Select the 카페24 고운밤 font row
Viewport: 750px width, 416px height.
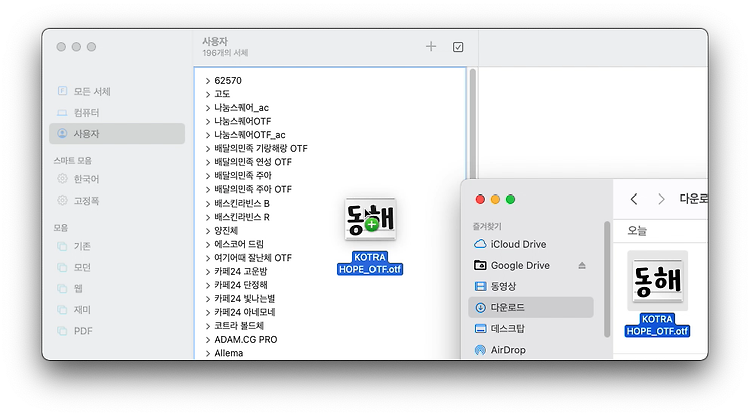[330, 271]
